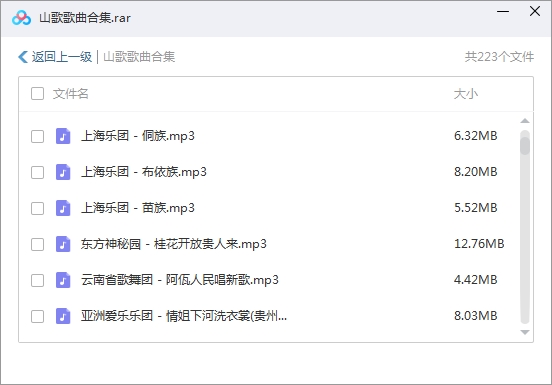
Task: Click the size value 12.76MB
Action: click(x=479, y=244)
